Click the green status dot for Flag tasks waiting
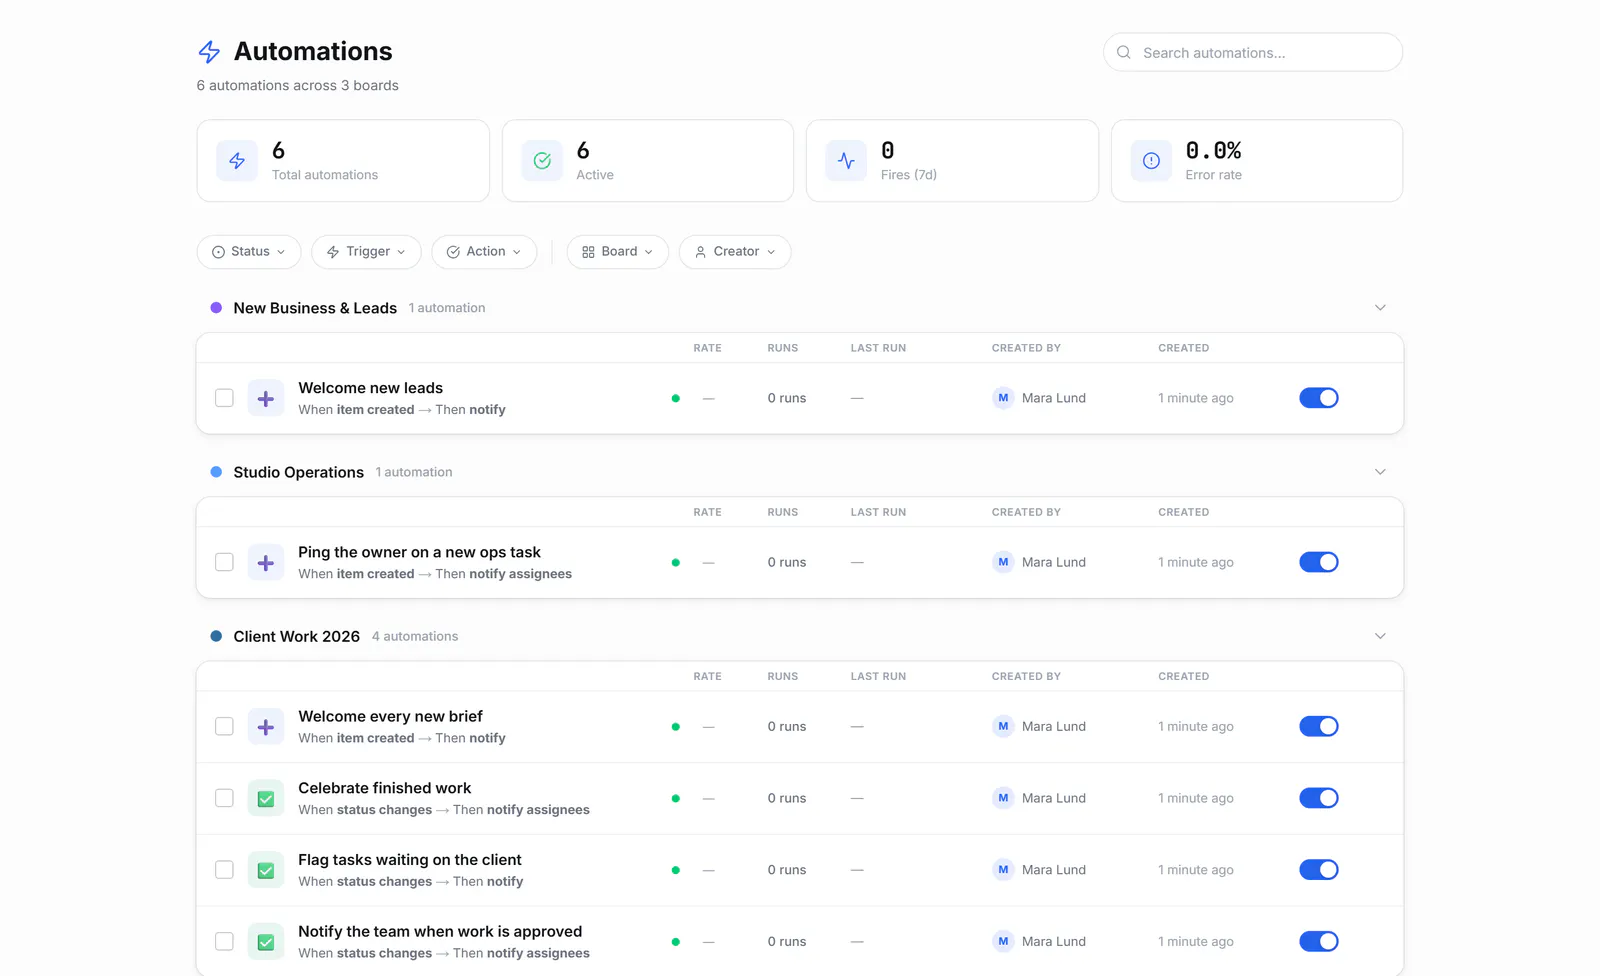The height and width of the screenshot is (976, 1600). click(x=676, y=870)
